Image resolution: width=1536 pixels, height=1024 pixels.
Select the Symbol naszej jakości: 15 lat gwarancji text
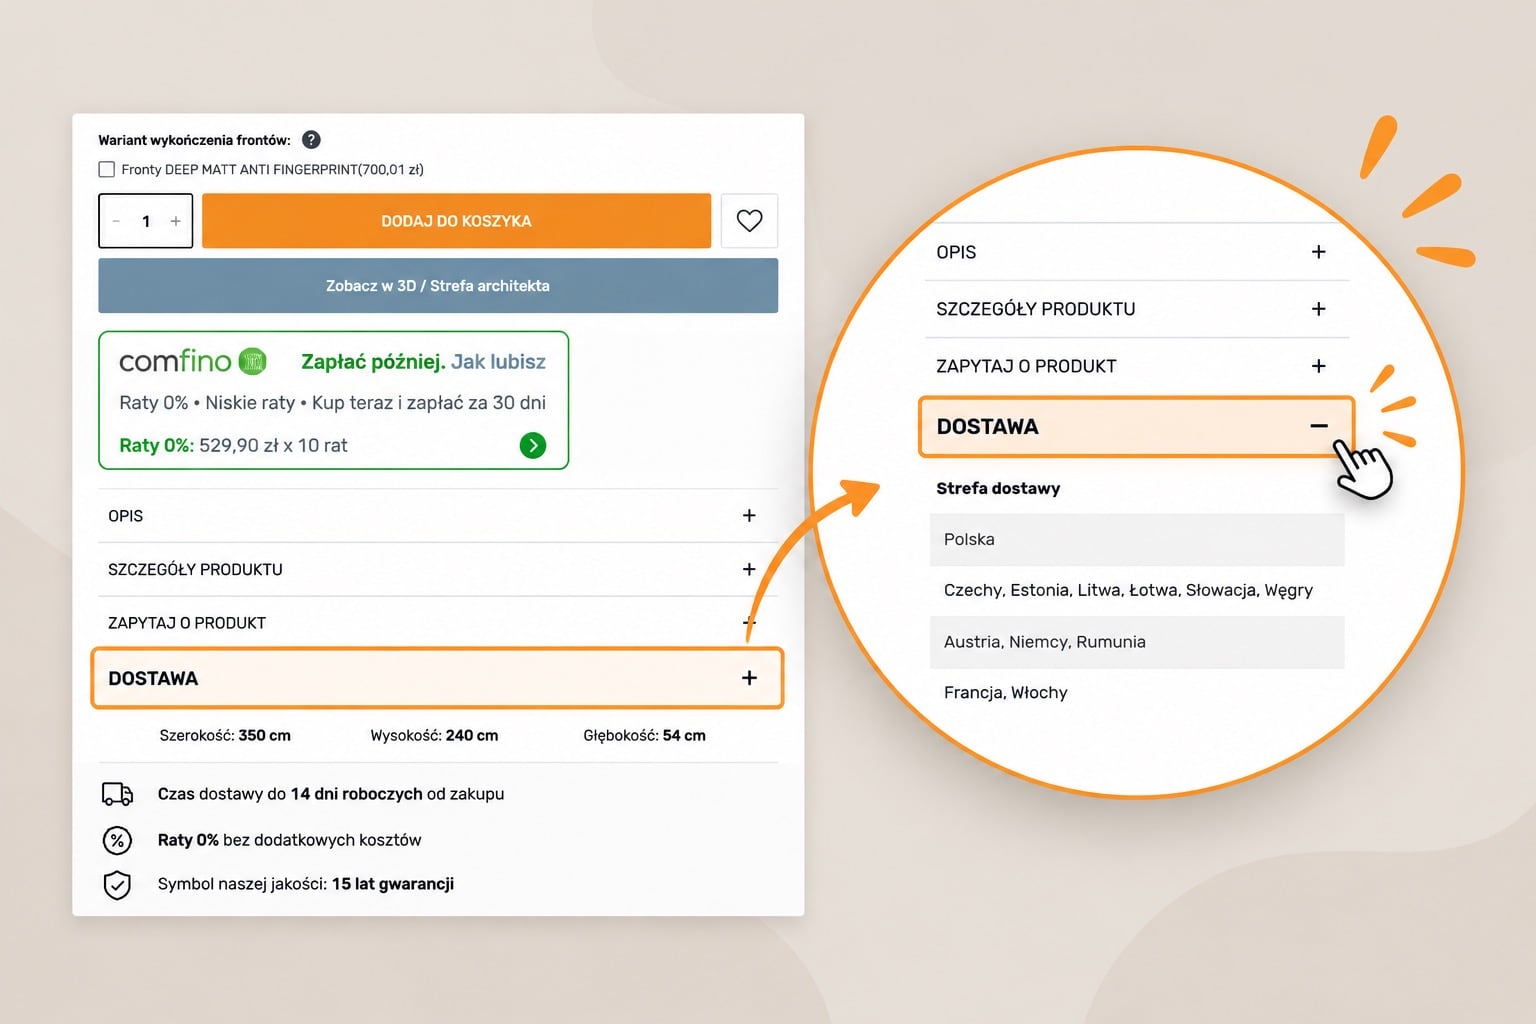(x=306, y=884)
